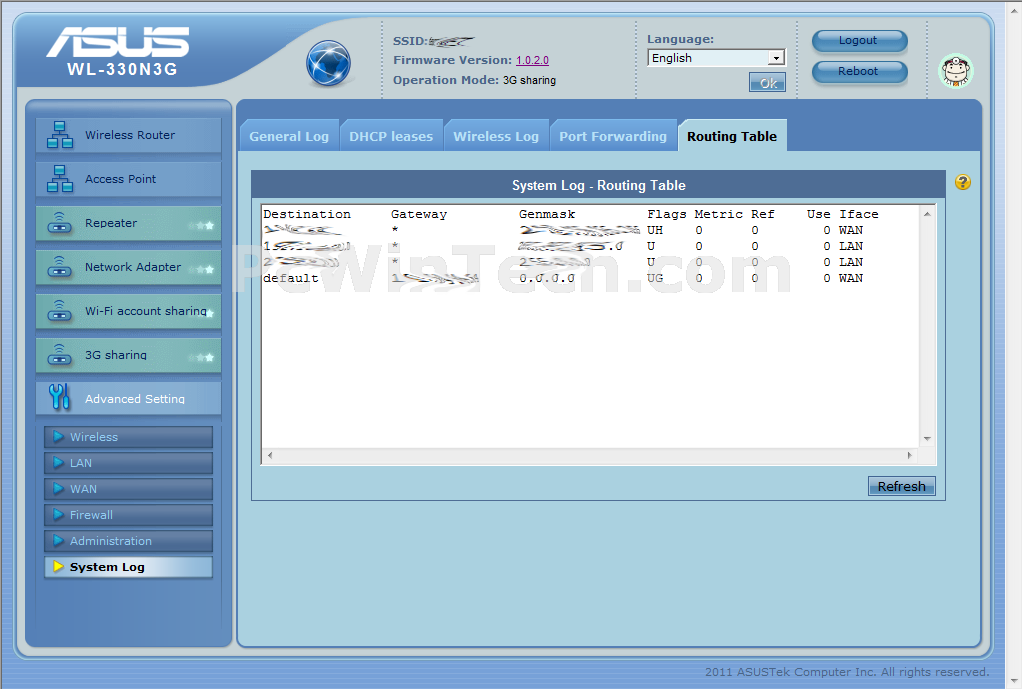Open the Port Forwarding tab

click(x=613, y=136)
